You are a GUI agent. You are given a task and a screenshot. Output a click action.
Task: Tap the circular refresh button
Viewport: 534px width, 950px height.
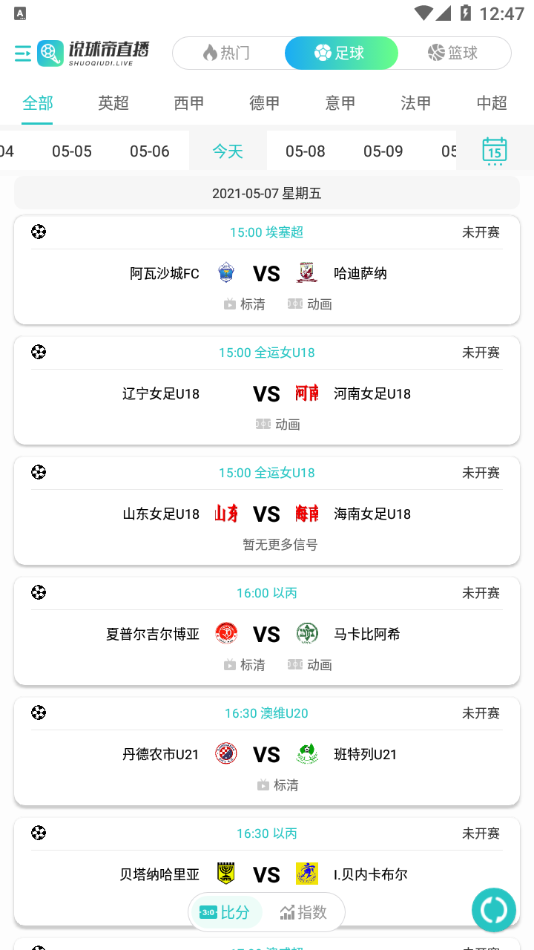(x=494, y=910)
